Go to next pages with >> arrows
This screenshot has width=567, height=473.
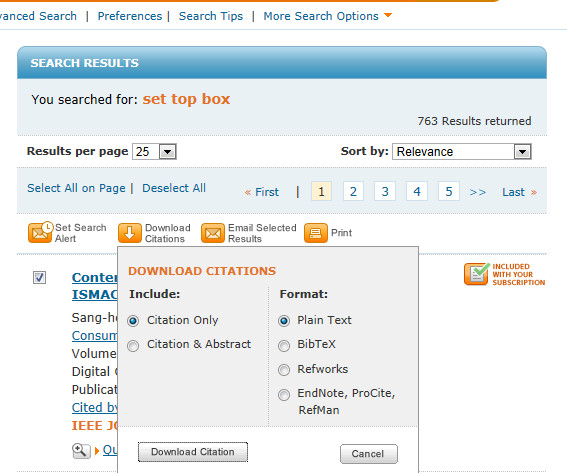point(477,192)
